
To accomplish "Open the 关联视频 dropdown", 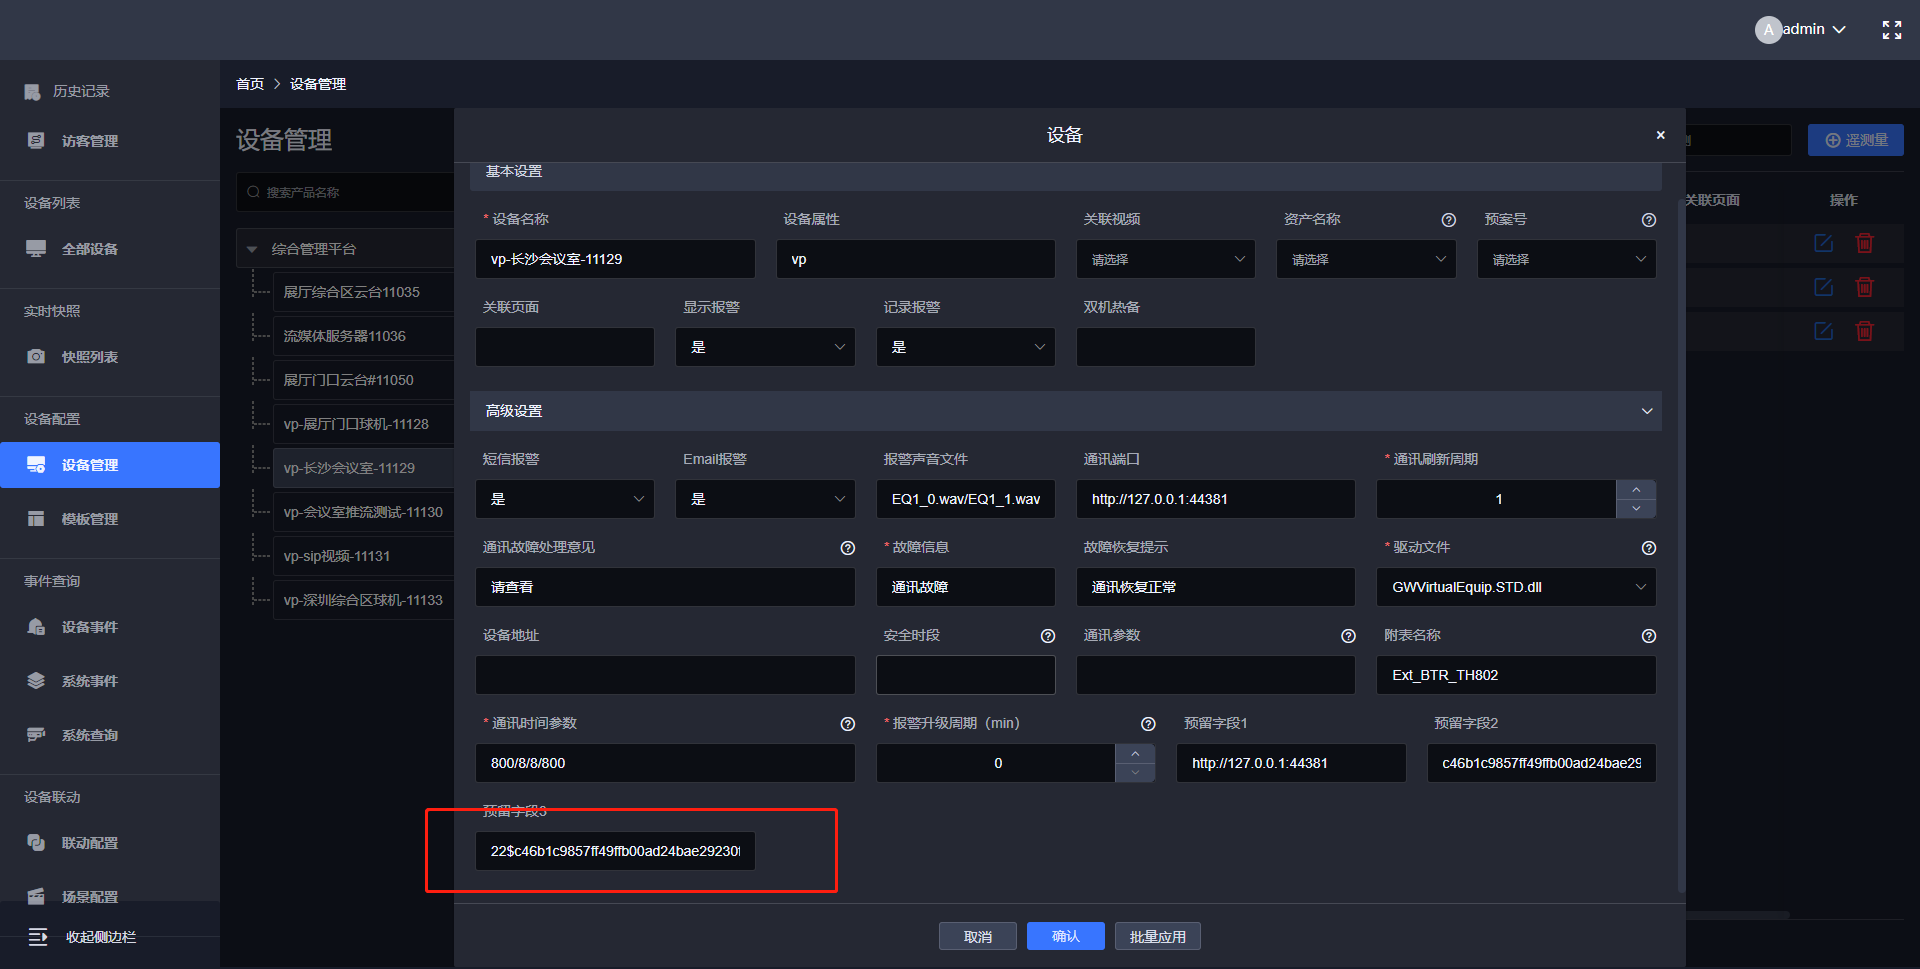I will 1165,259.
